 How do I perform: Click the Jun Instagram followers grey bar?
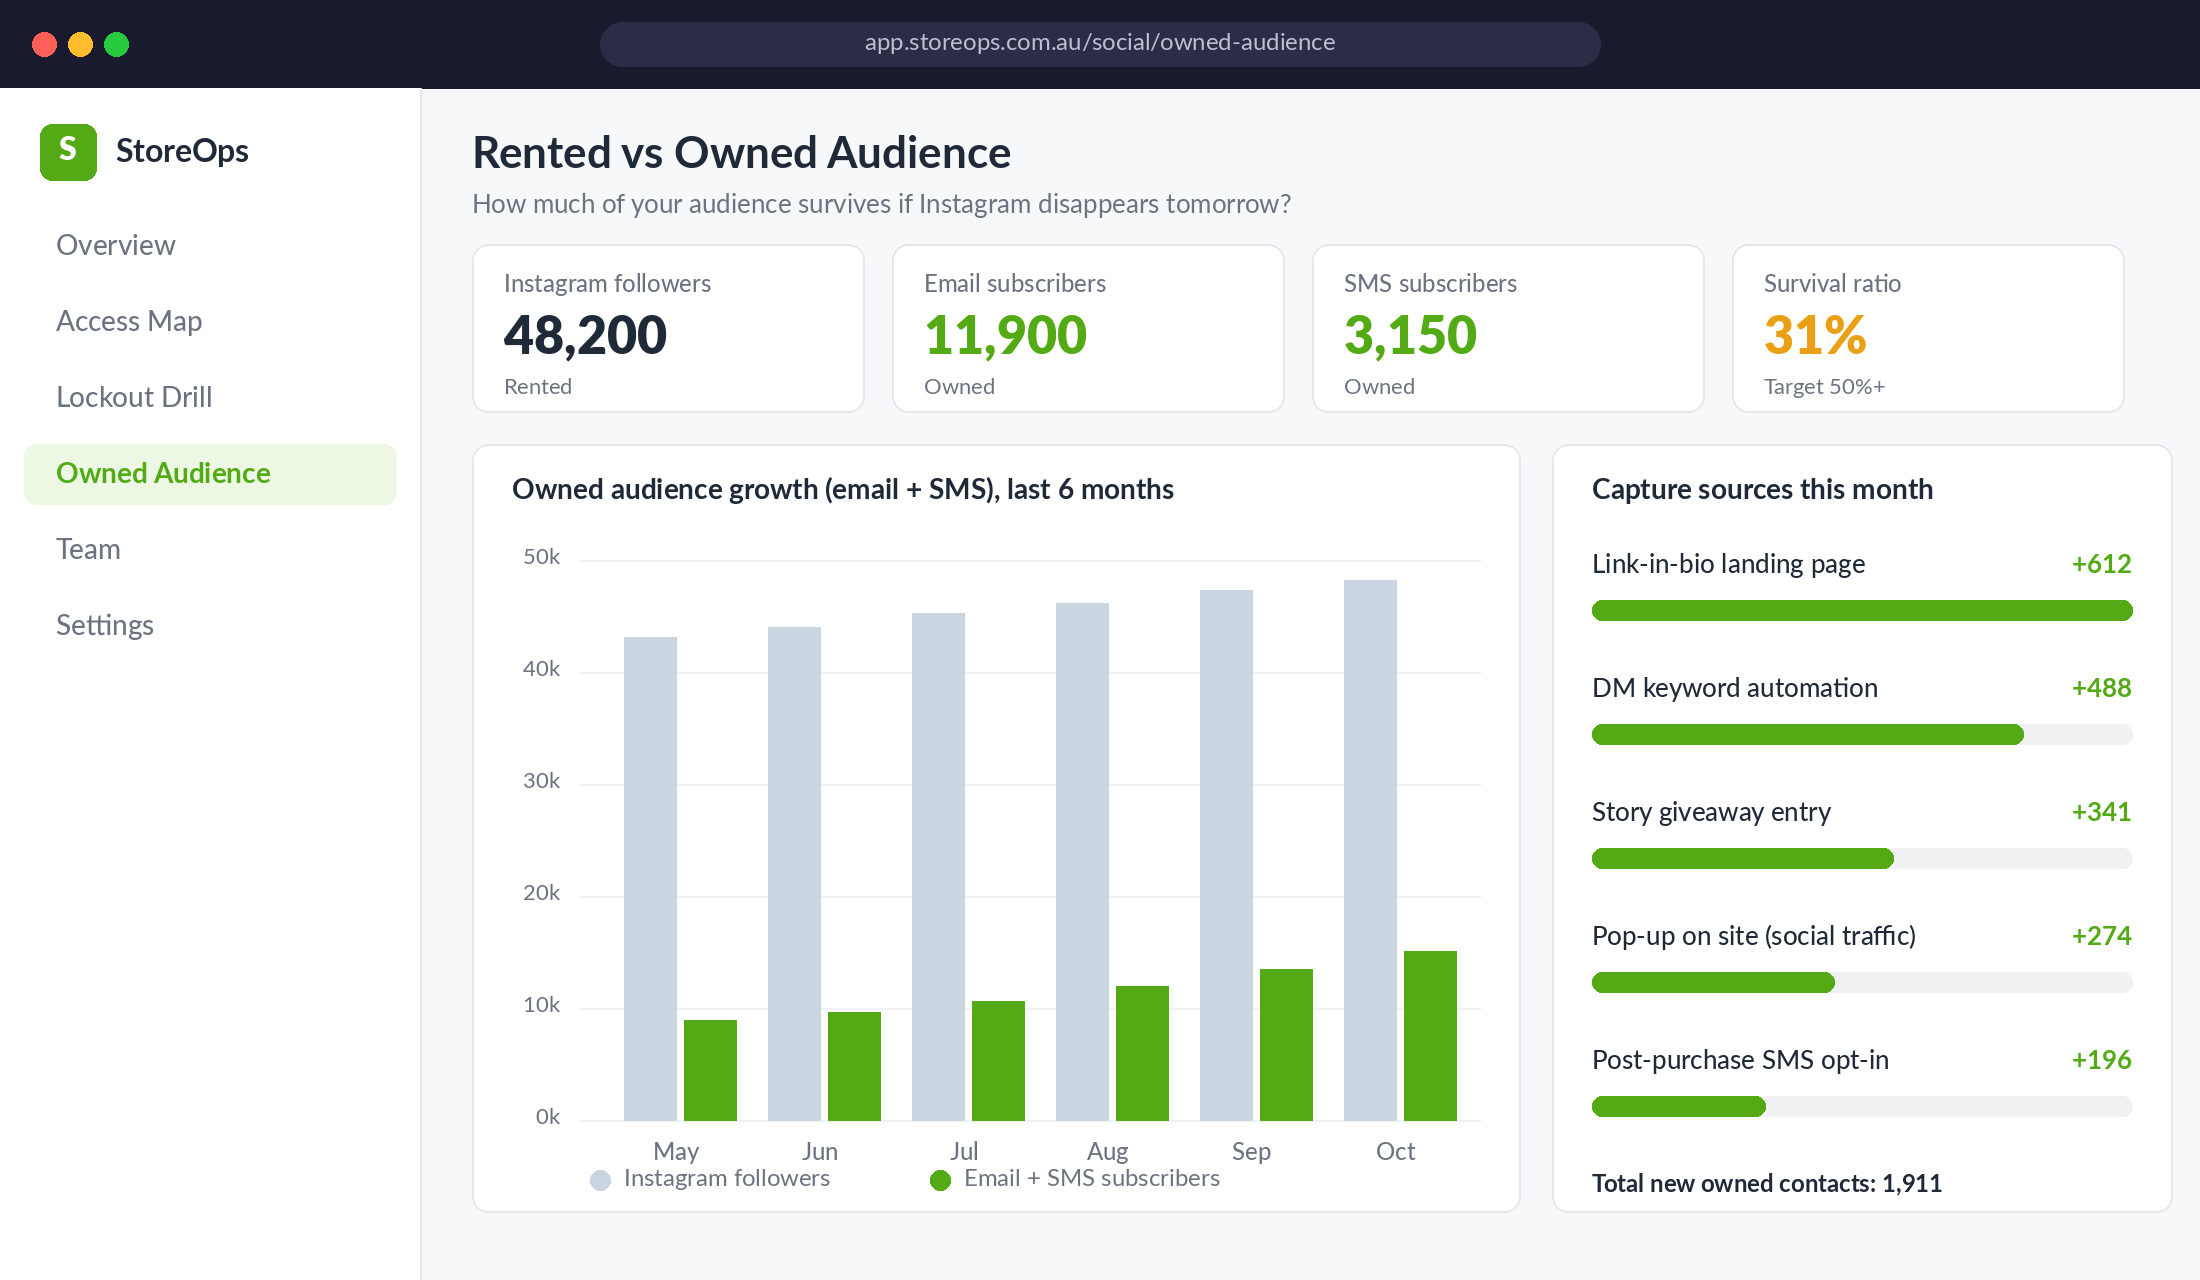794,874
